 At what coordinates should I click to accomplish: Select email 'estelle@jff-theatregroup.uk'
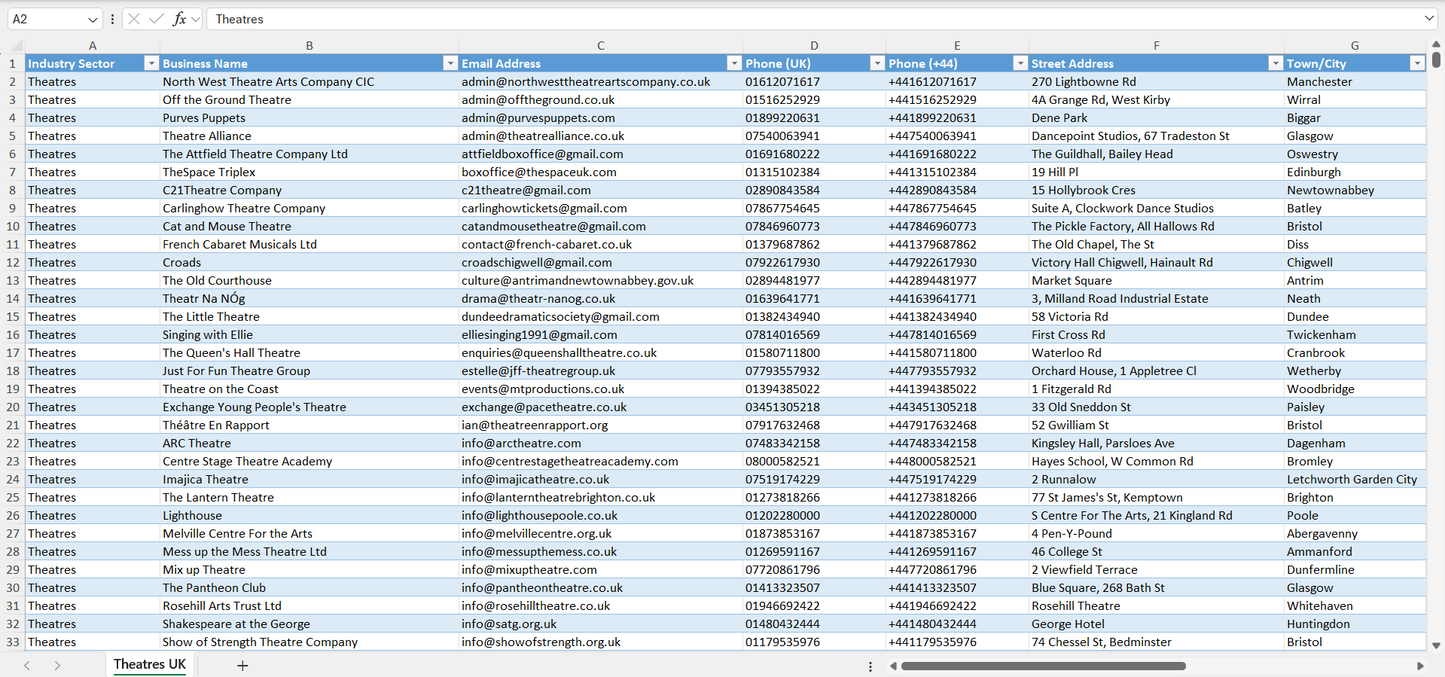click(x=600, y=370)
